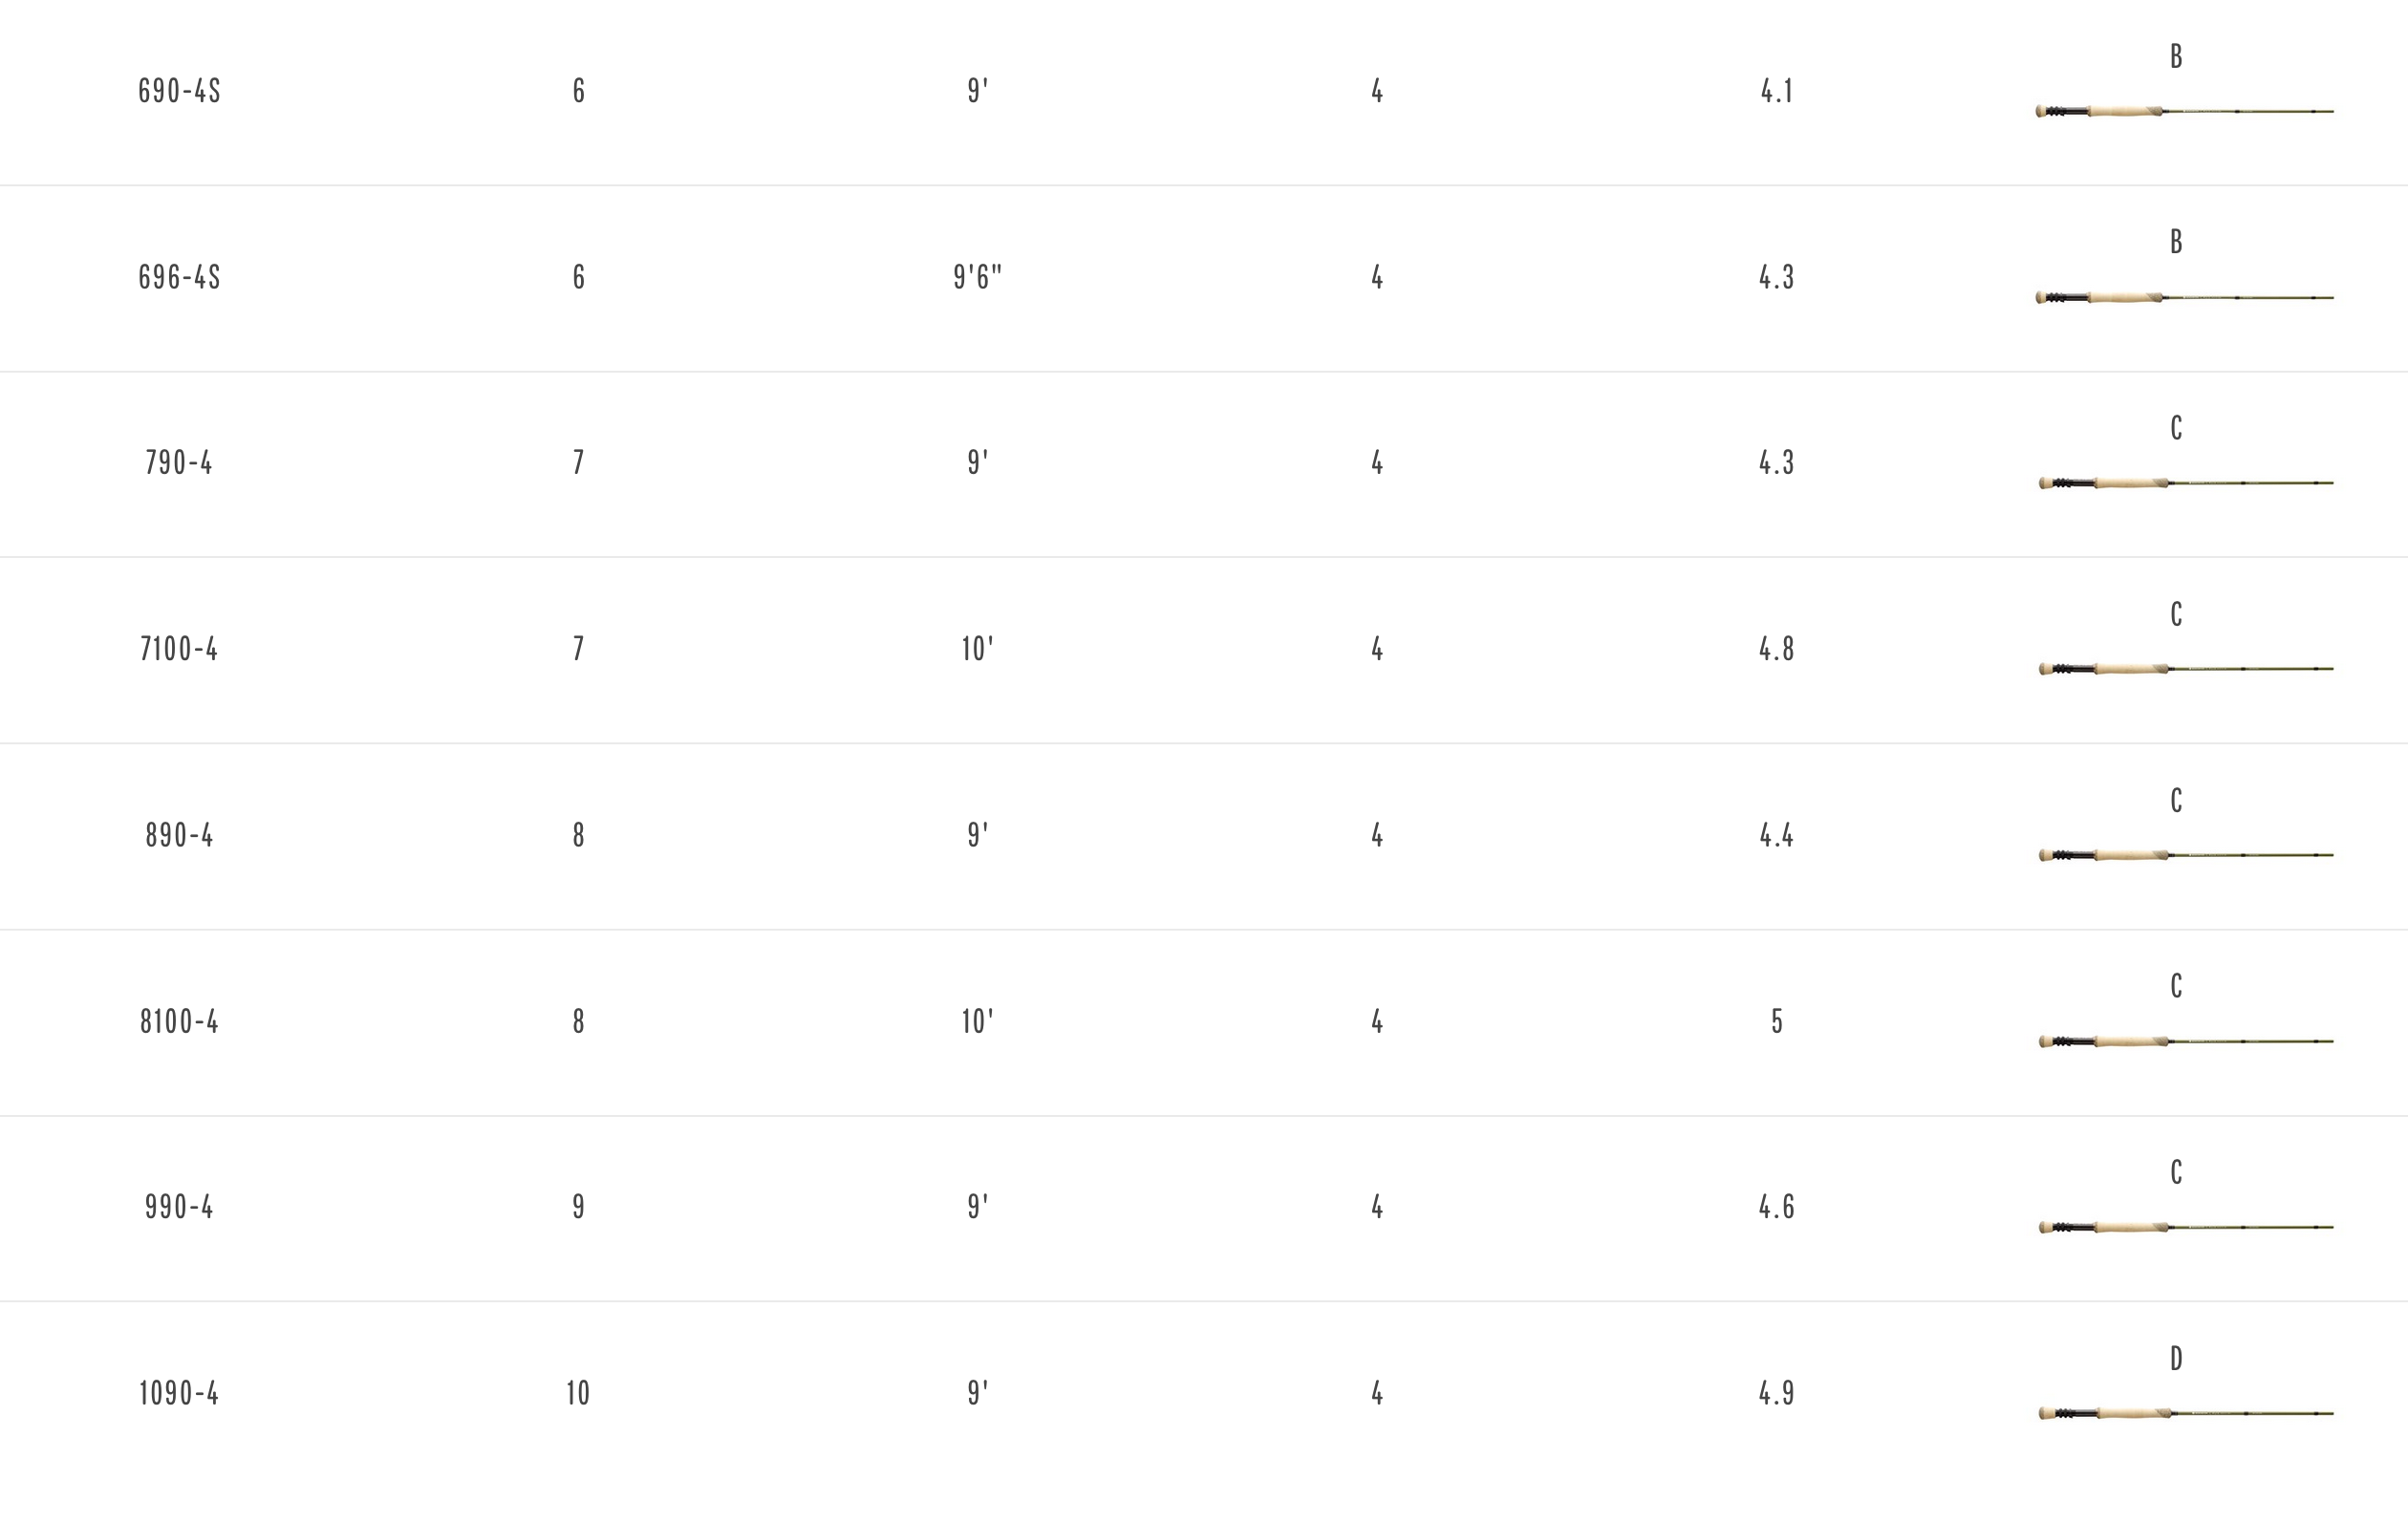The height and width of the screenshot is (1523, 2408).
Task: Click the 9'6" length value
Action: click(x=977, y=277)
